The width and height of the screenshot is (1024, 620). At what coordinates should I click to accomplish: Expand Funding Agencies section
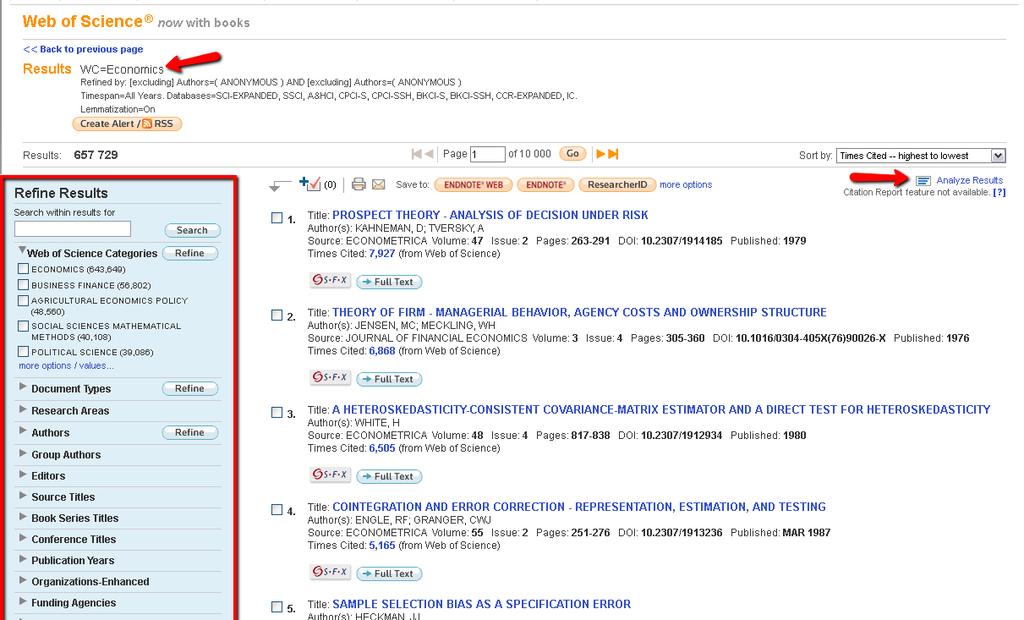click(x=23, y=601)
